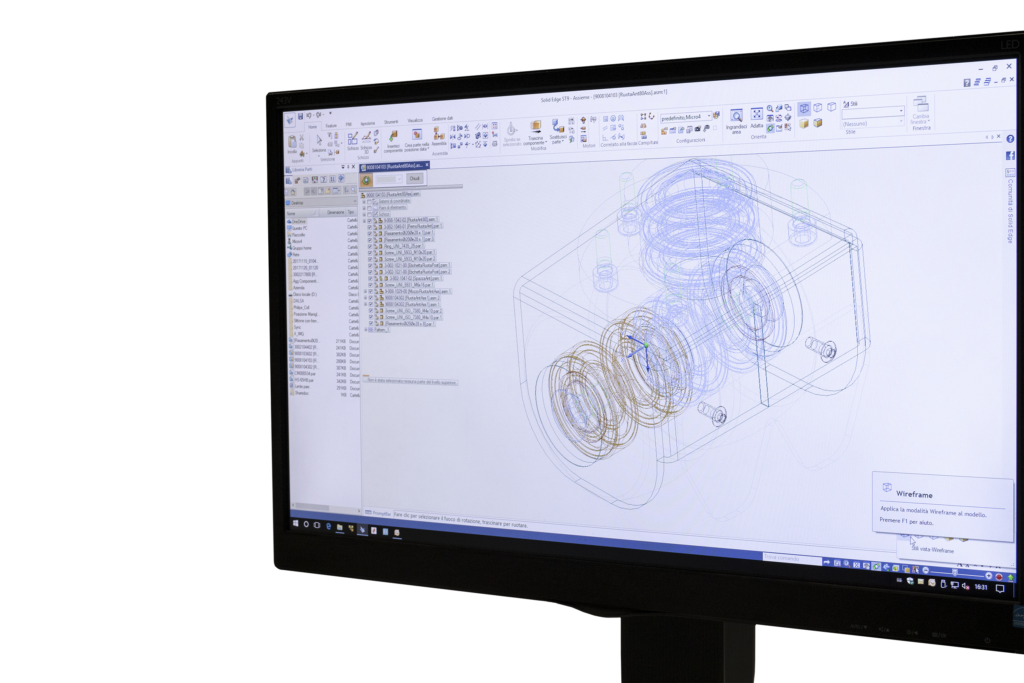Viewport: 1024px width, 683px height.
Task: Open the Edge browser on the taskbar
Action: click(x=328, y=526)
